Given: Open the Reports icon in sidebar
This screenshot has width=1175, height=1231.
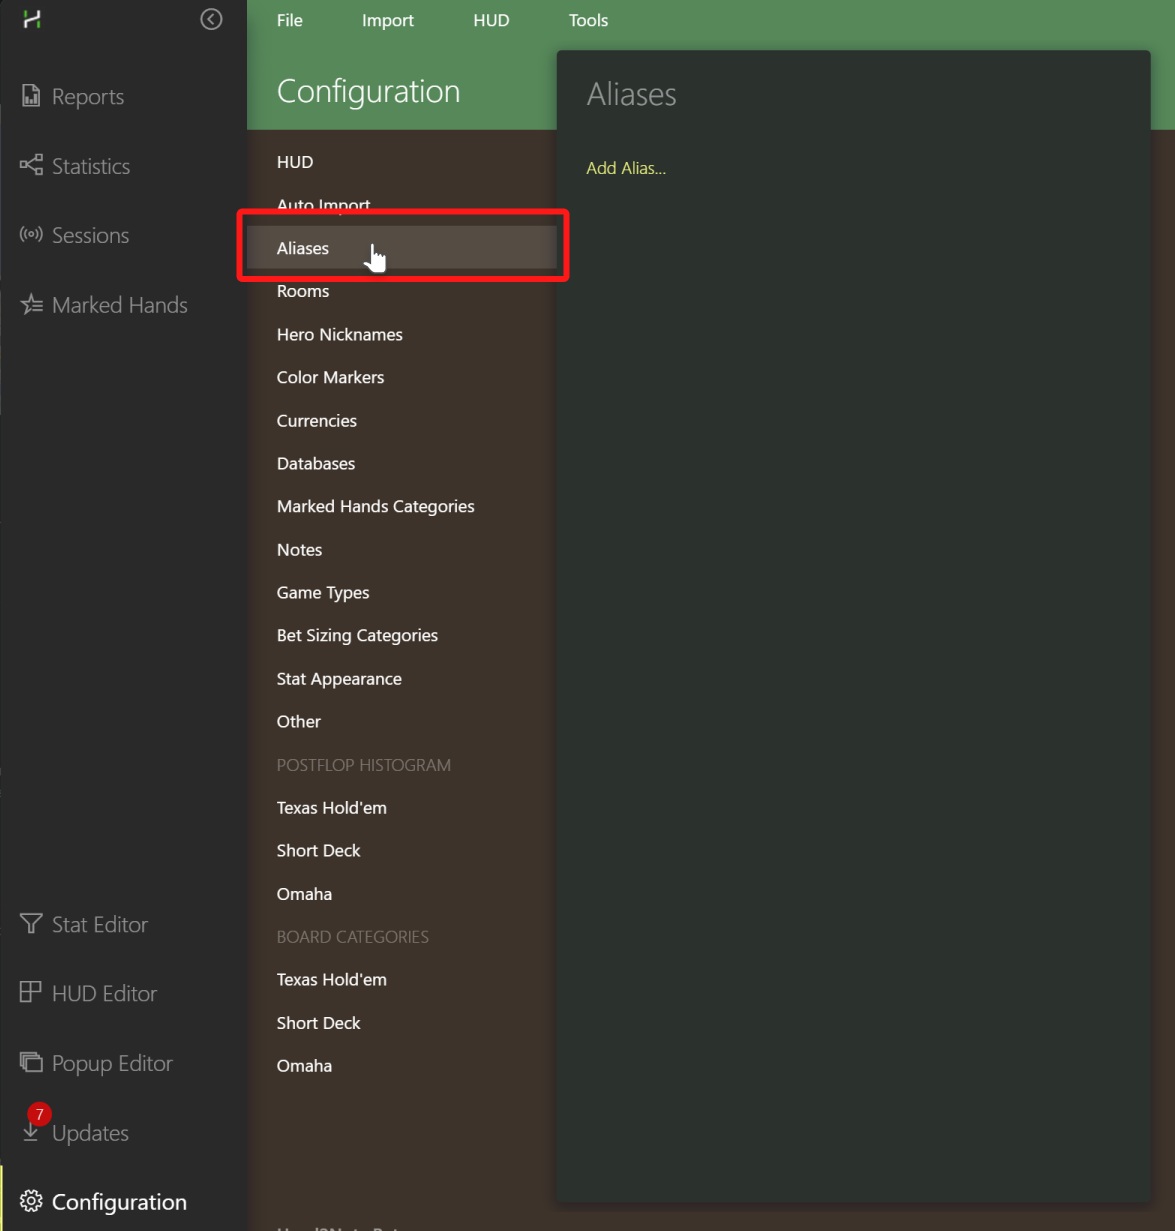Looking at the screenshot, I should (x=31, y=96).
